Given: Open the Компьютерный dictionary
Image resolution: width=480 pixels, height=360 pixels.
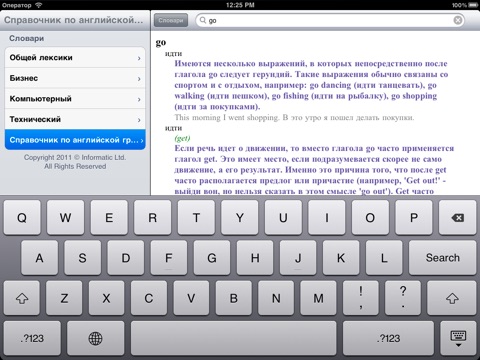Looking at the screenshot, I should point(75,99).
